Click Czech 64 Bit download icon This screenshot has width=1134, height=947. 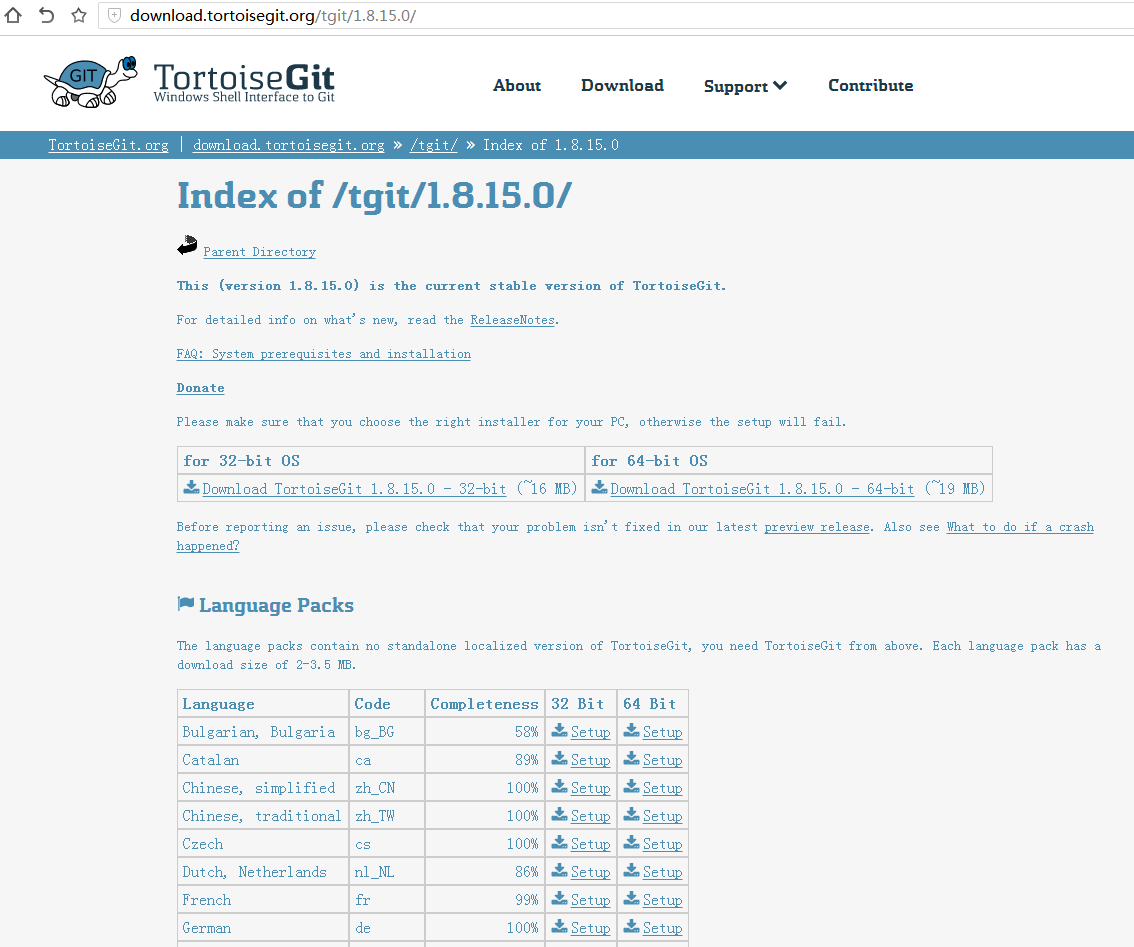631,843
